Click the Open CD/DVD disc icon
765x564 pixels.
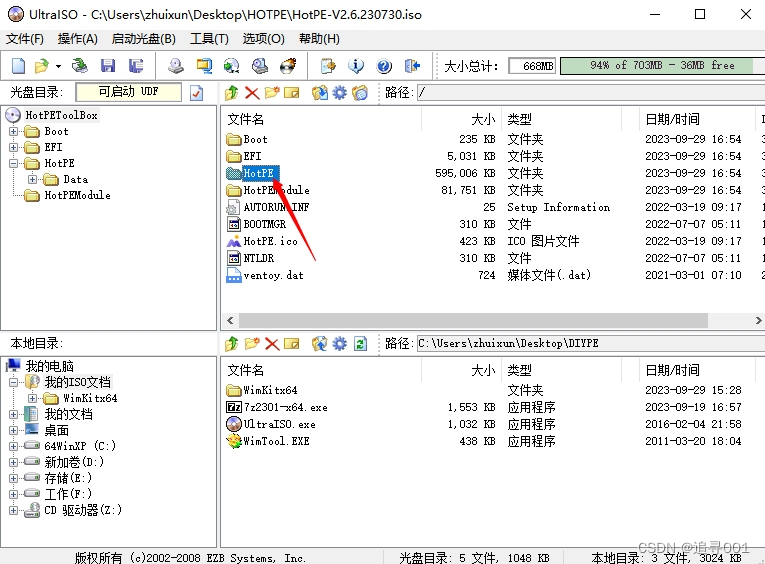pyautogui.click(x=80, y=65)
